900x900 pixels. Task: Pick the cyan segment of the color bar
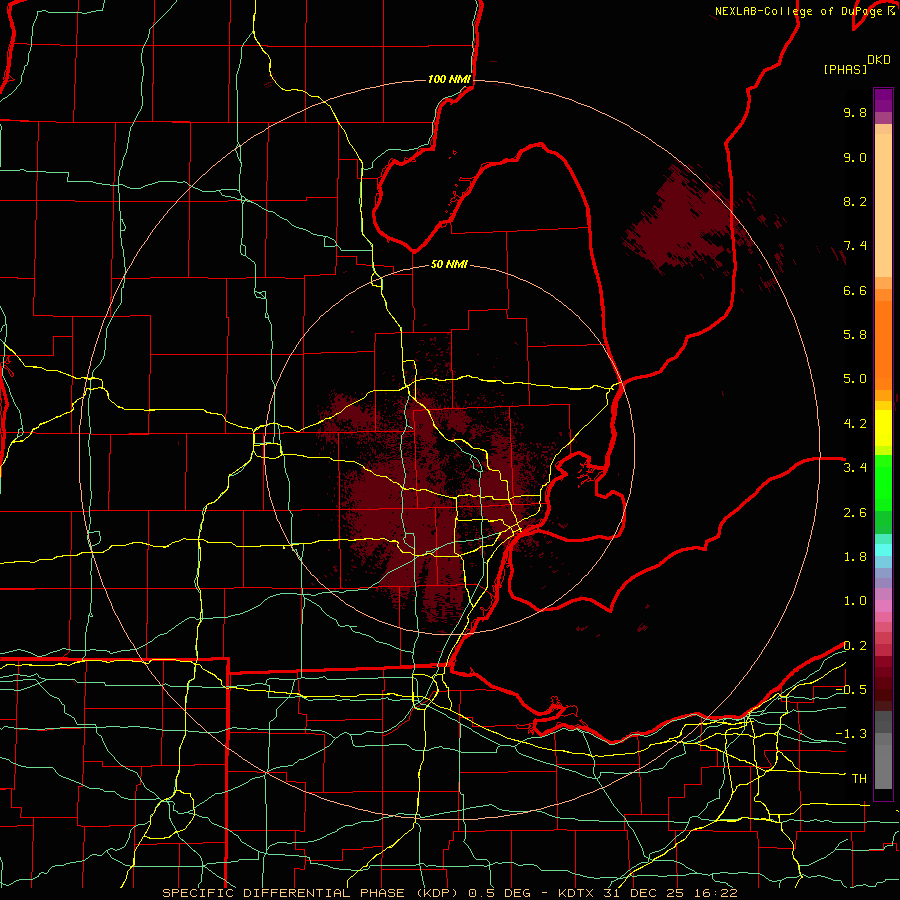883,550
